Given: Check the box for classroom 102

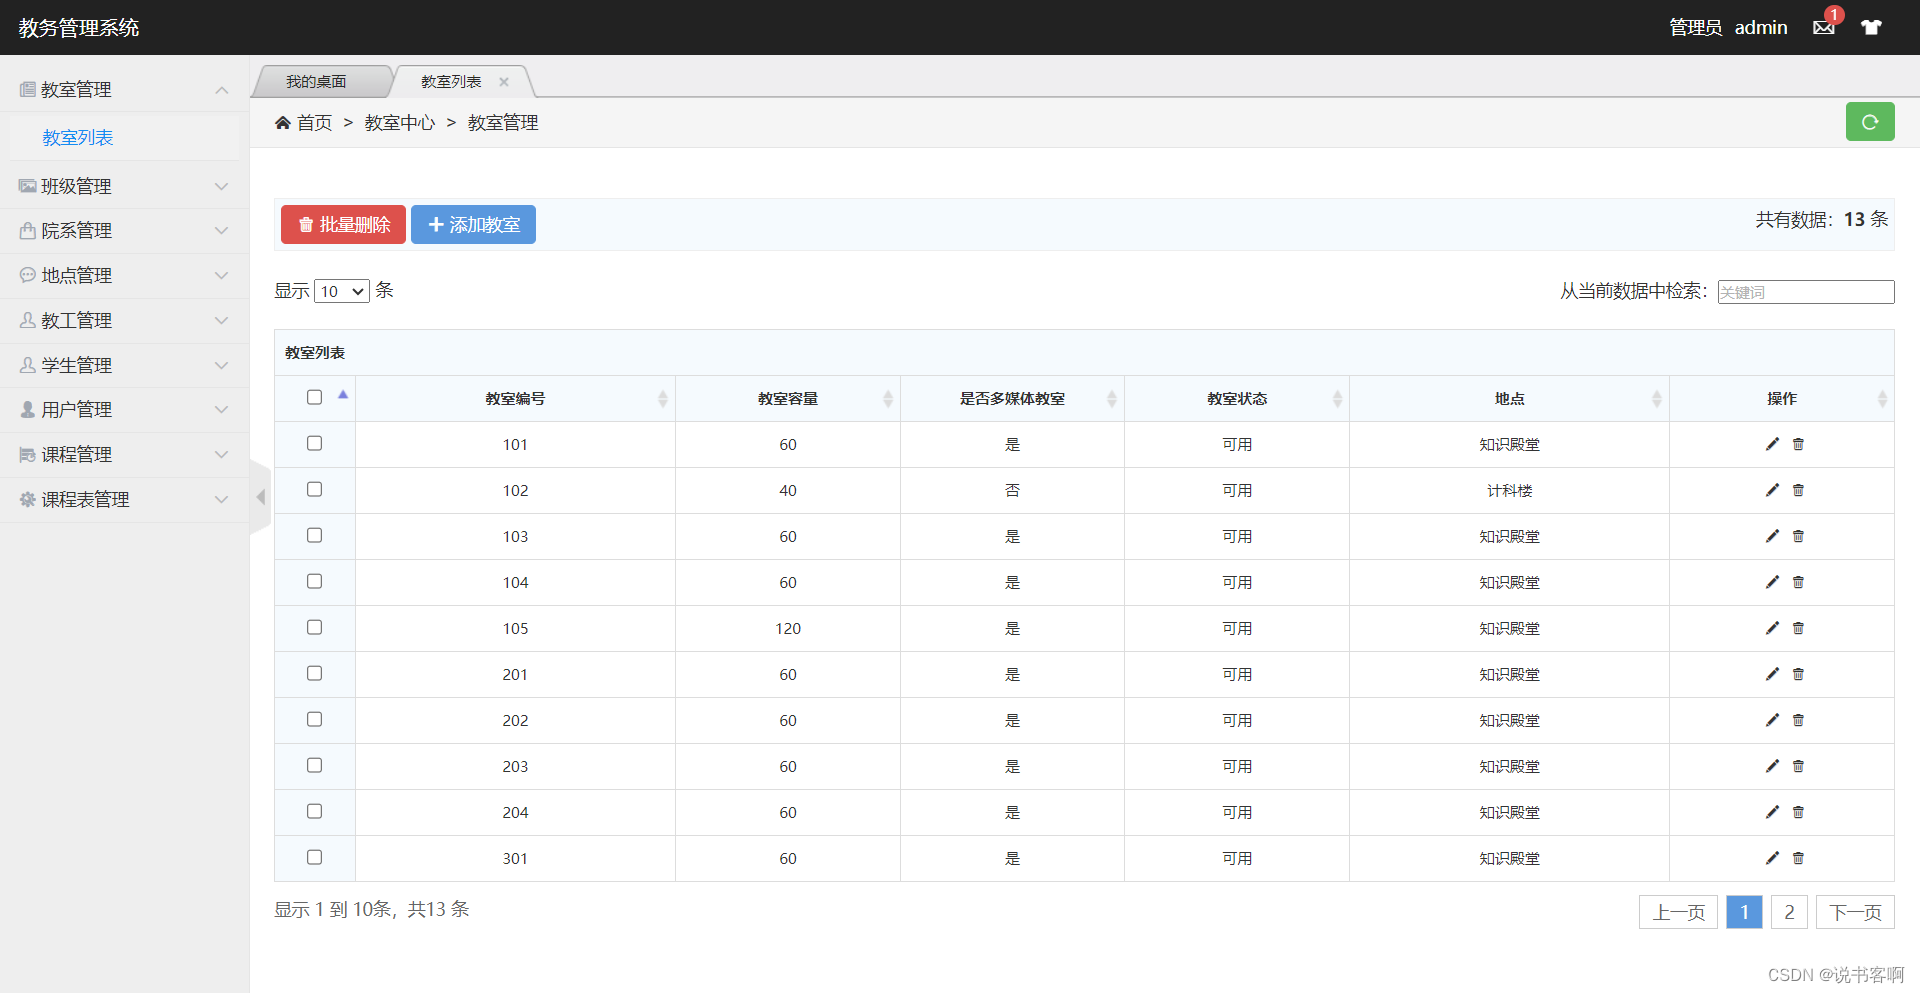Looking at the screenshot, I should [314, 489].
